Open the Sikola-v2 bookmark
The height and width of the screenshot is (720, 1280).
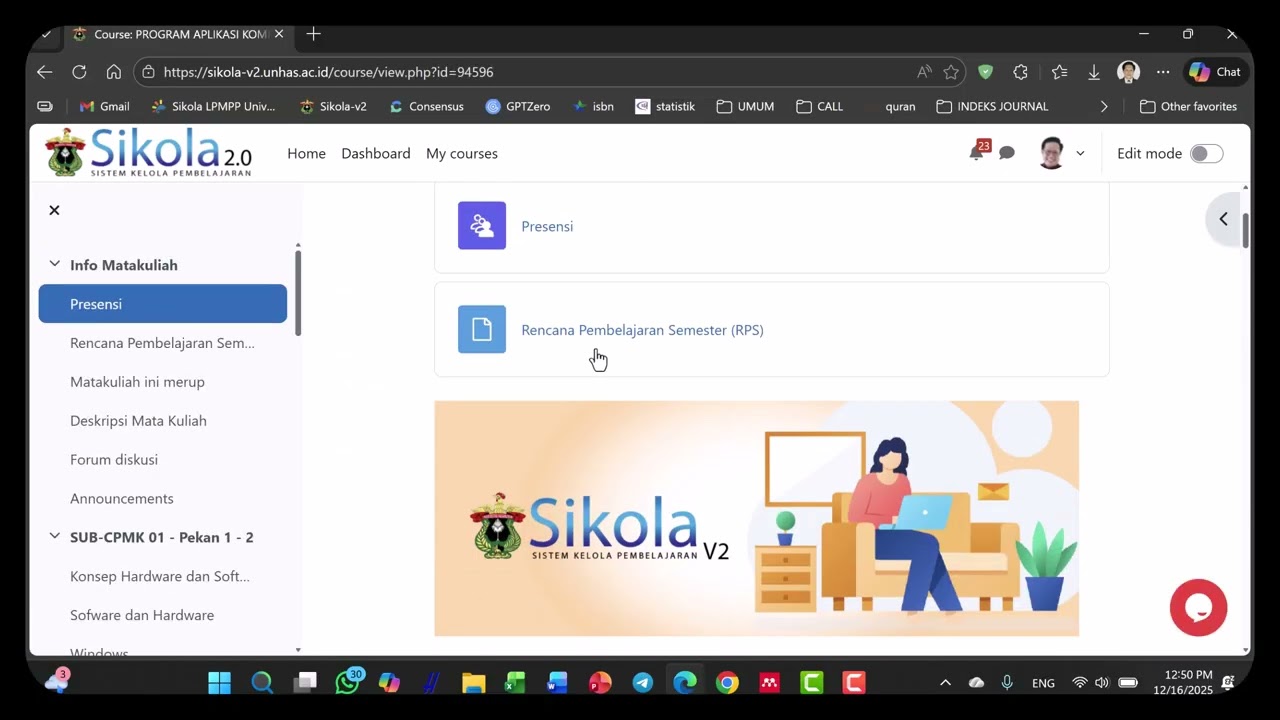pyautogui.click(x=333, y=106)
